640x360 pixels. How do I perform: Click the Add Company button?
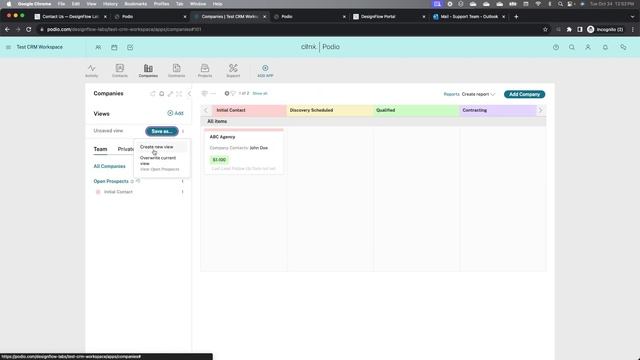coord(524,94)
